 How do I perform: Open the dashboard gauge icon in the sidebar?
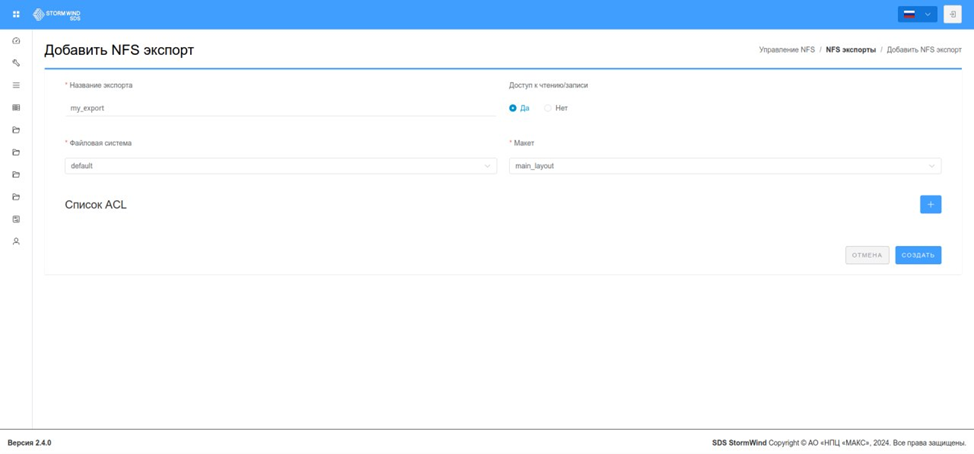pyautogui.click(x=16, y=40)
